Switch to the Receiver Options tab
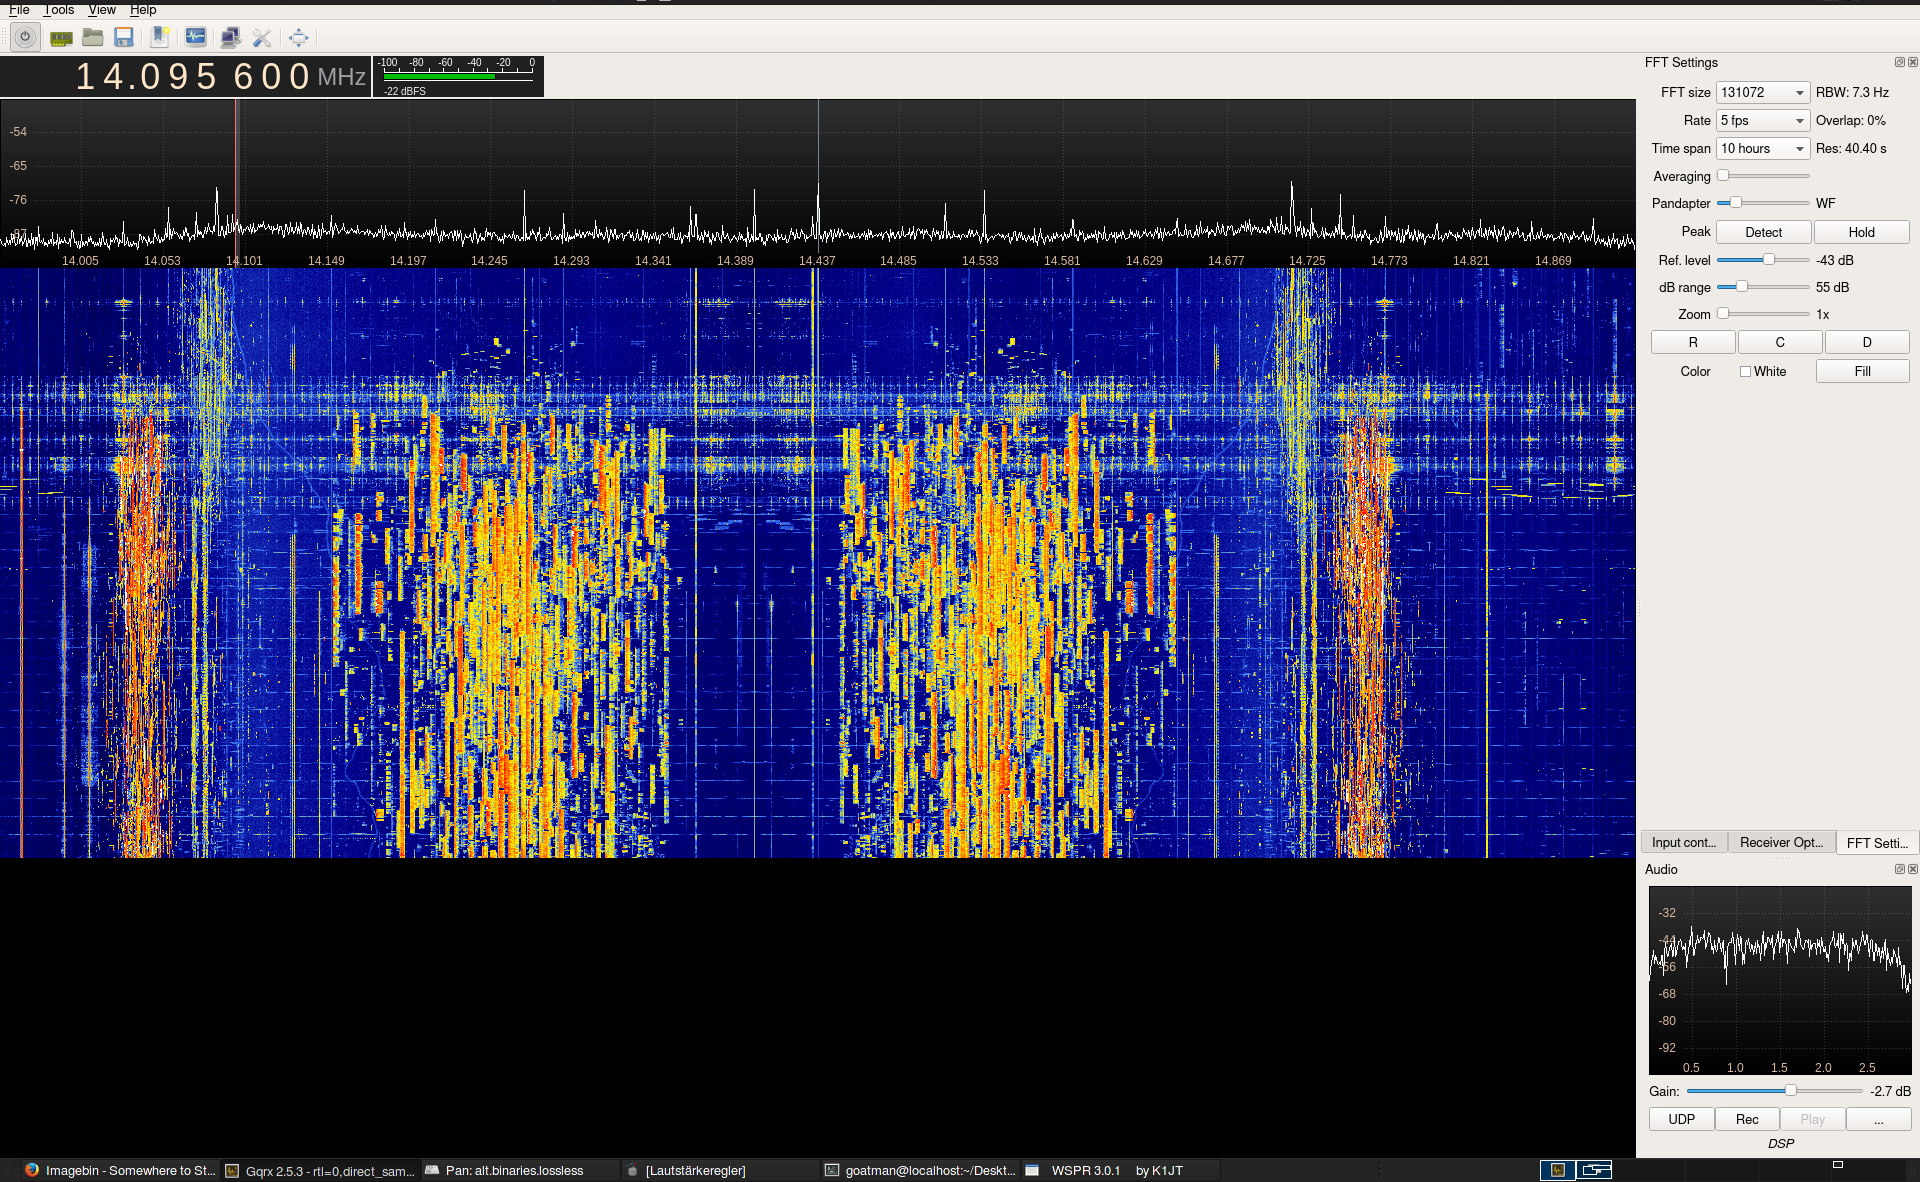Viewport: 1920px width, 1182px height. point(1781,842)
